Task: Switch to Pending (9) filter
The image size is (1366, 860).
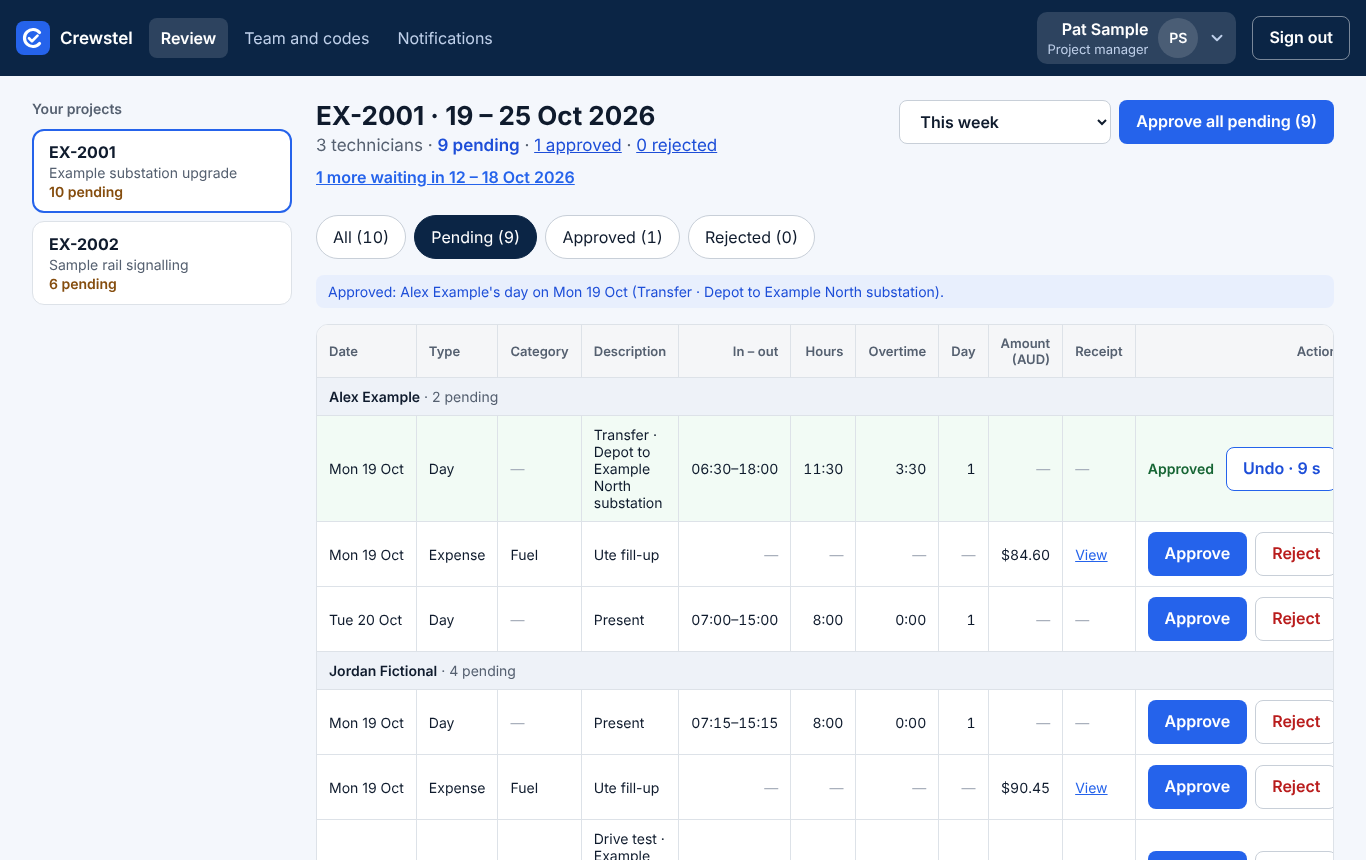Action: 475,237
